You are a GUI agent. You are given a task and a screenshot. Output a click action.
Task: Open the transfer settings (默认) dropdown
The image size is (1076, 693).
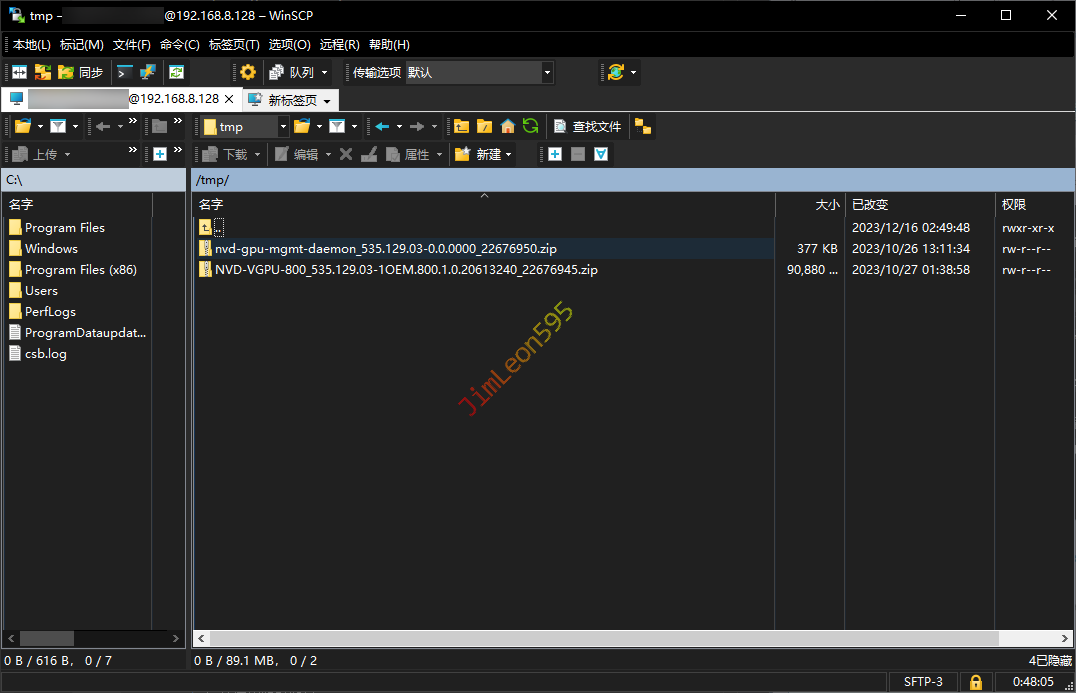[547, 72]
